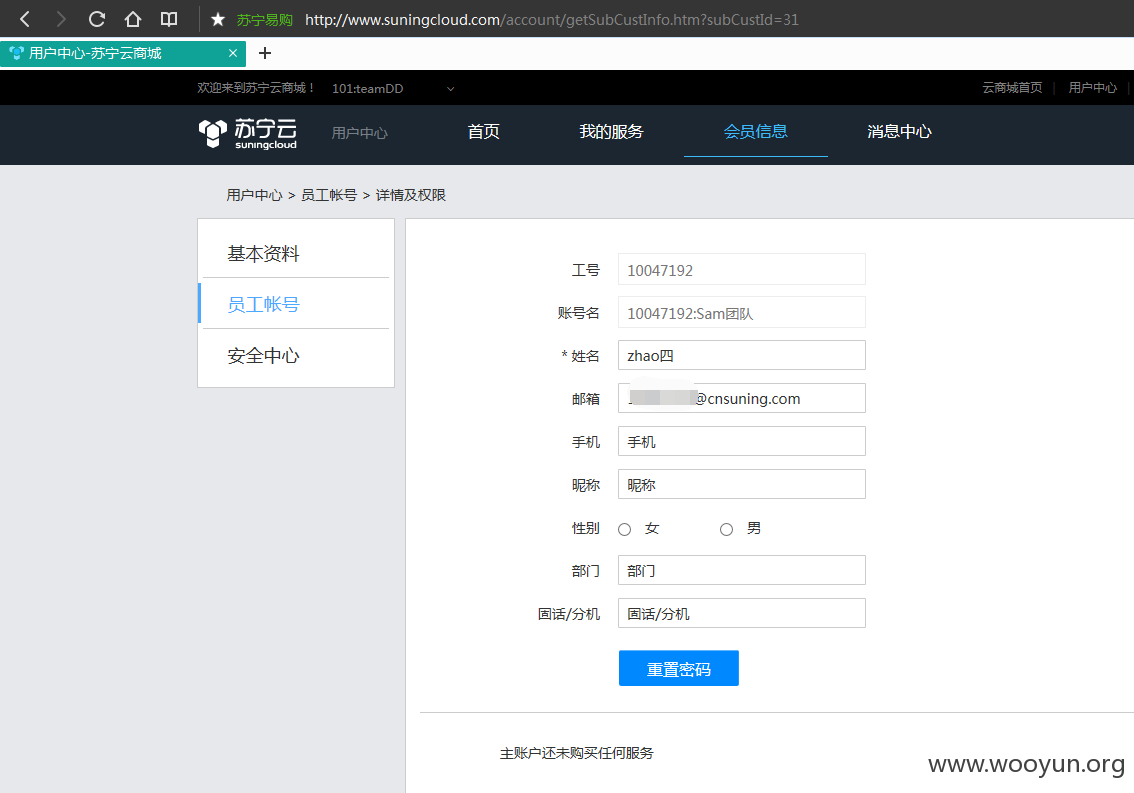
Task: Click the address bar URL
Action: (552, 20)
